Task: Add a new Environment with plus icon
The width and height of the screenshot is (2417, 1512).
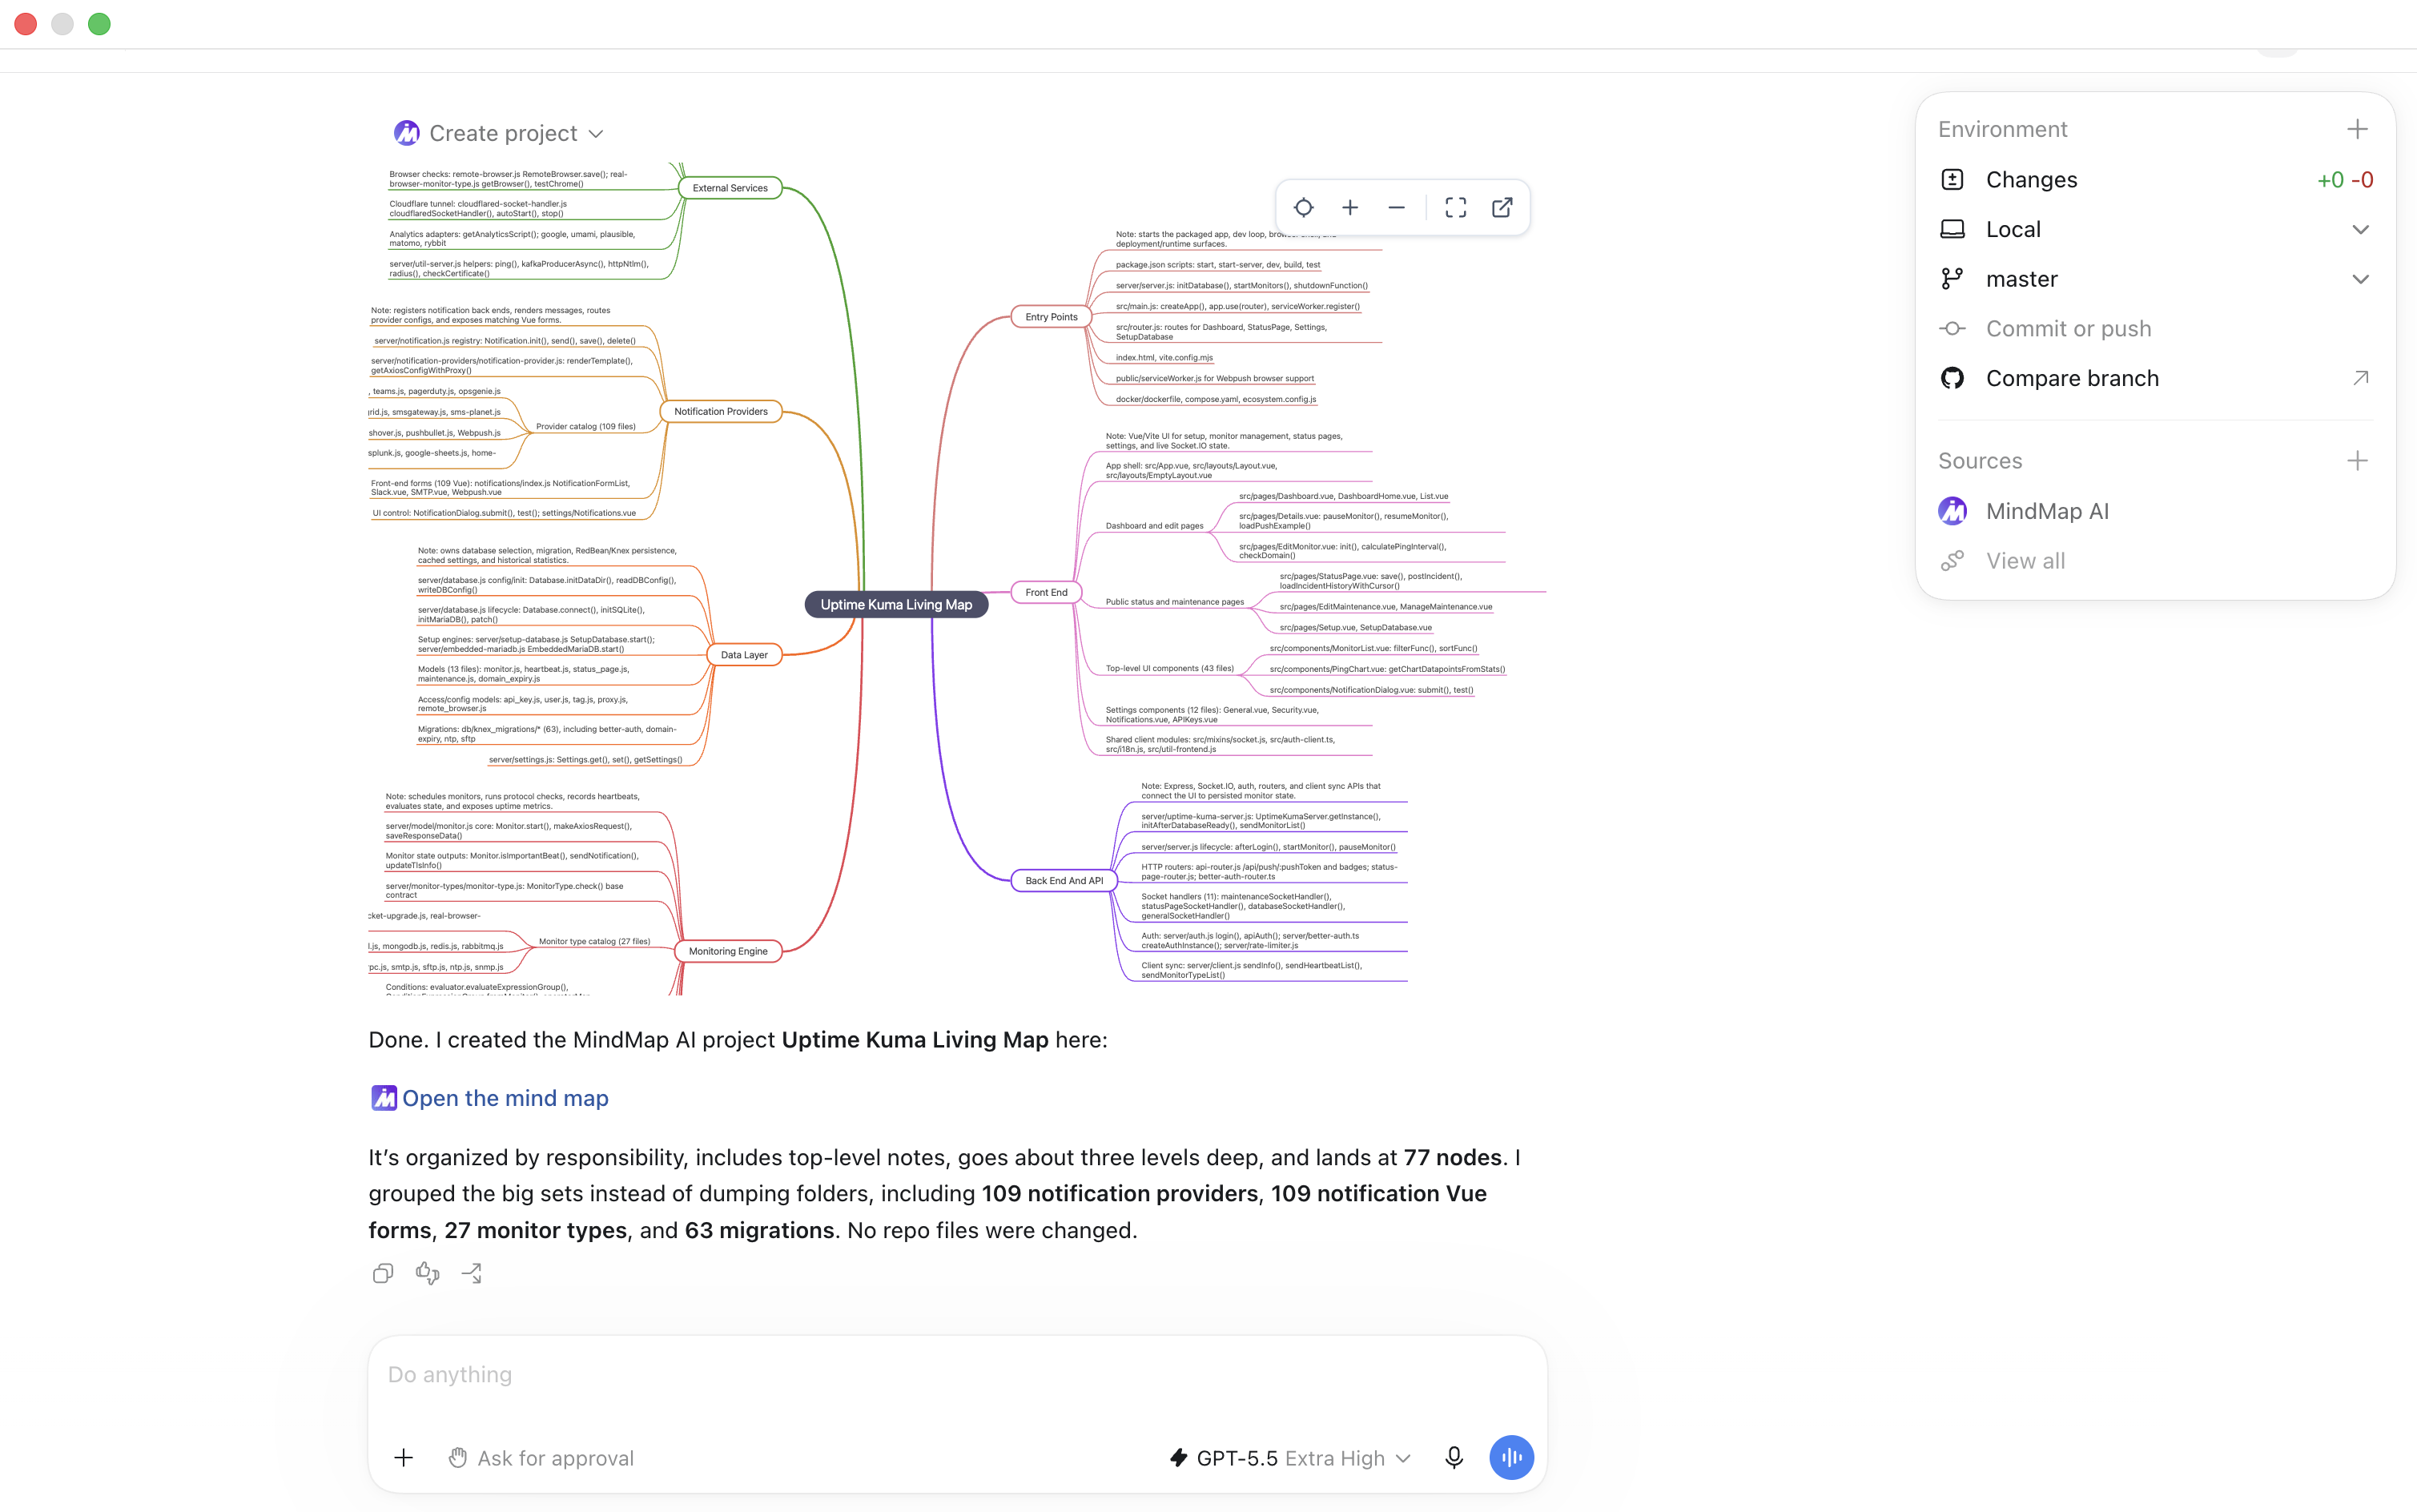Action: [2357, 129]
